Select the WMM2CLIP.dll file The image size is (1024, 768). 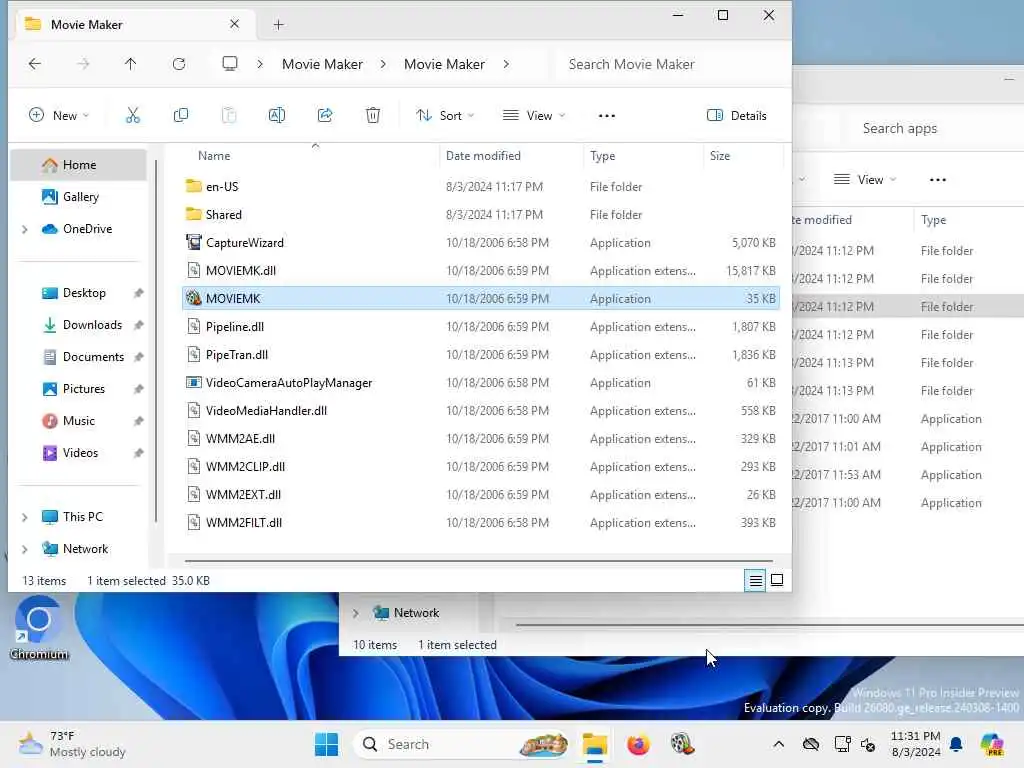coord(481,467)
